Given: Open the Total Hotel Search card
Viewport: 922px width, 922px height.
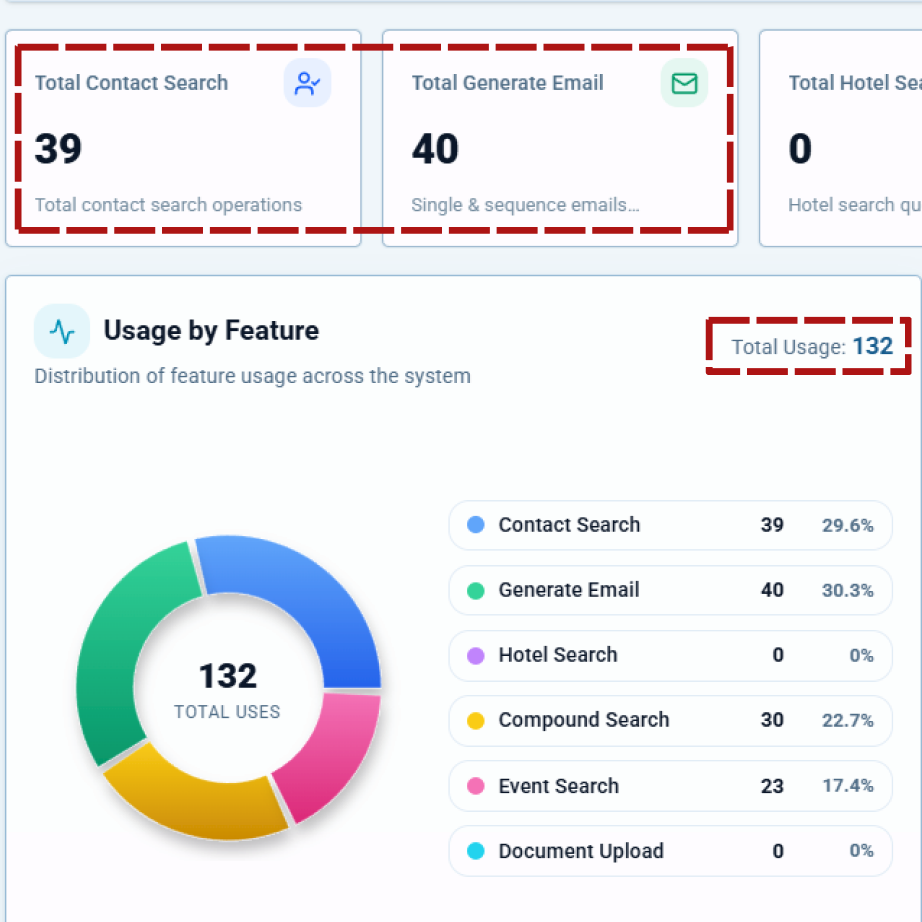Looking at the screenshot, I should point(841,138).
